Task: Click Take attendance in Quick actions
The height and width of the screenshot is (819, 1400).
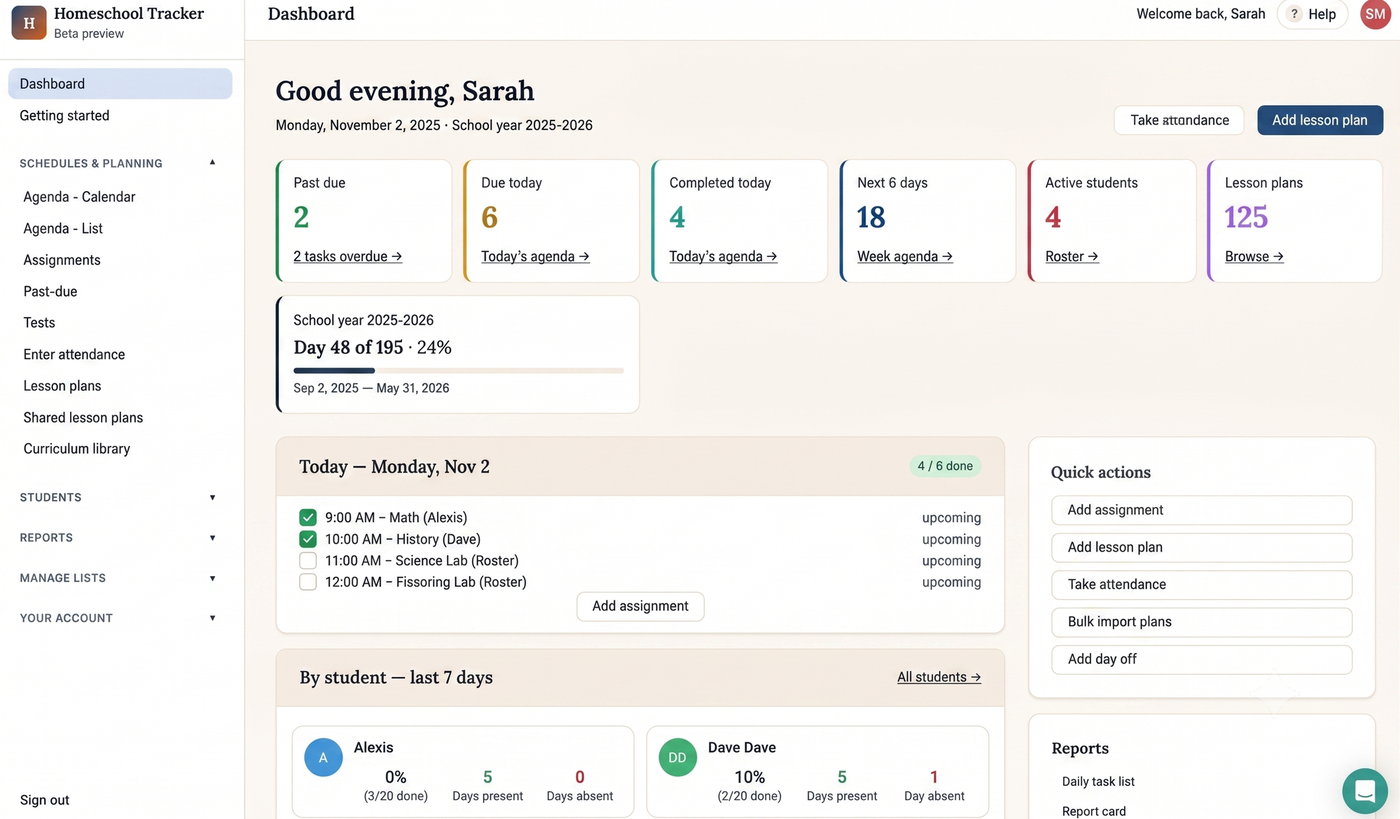Action: [1202, 584]
